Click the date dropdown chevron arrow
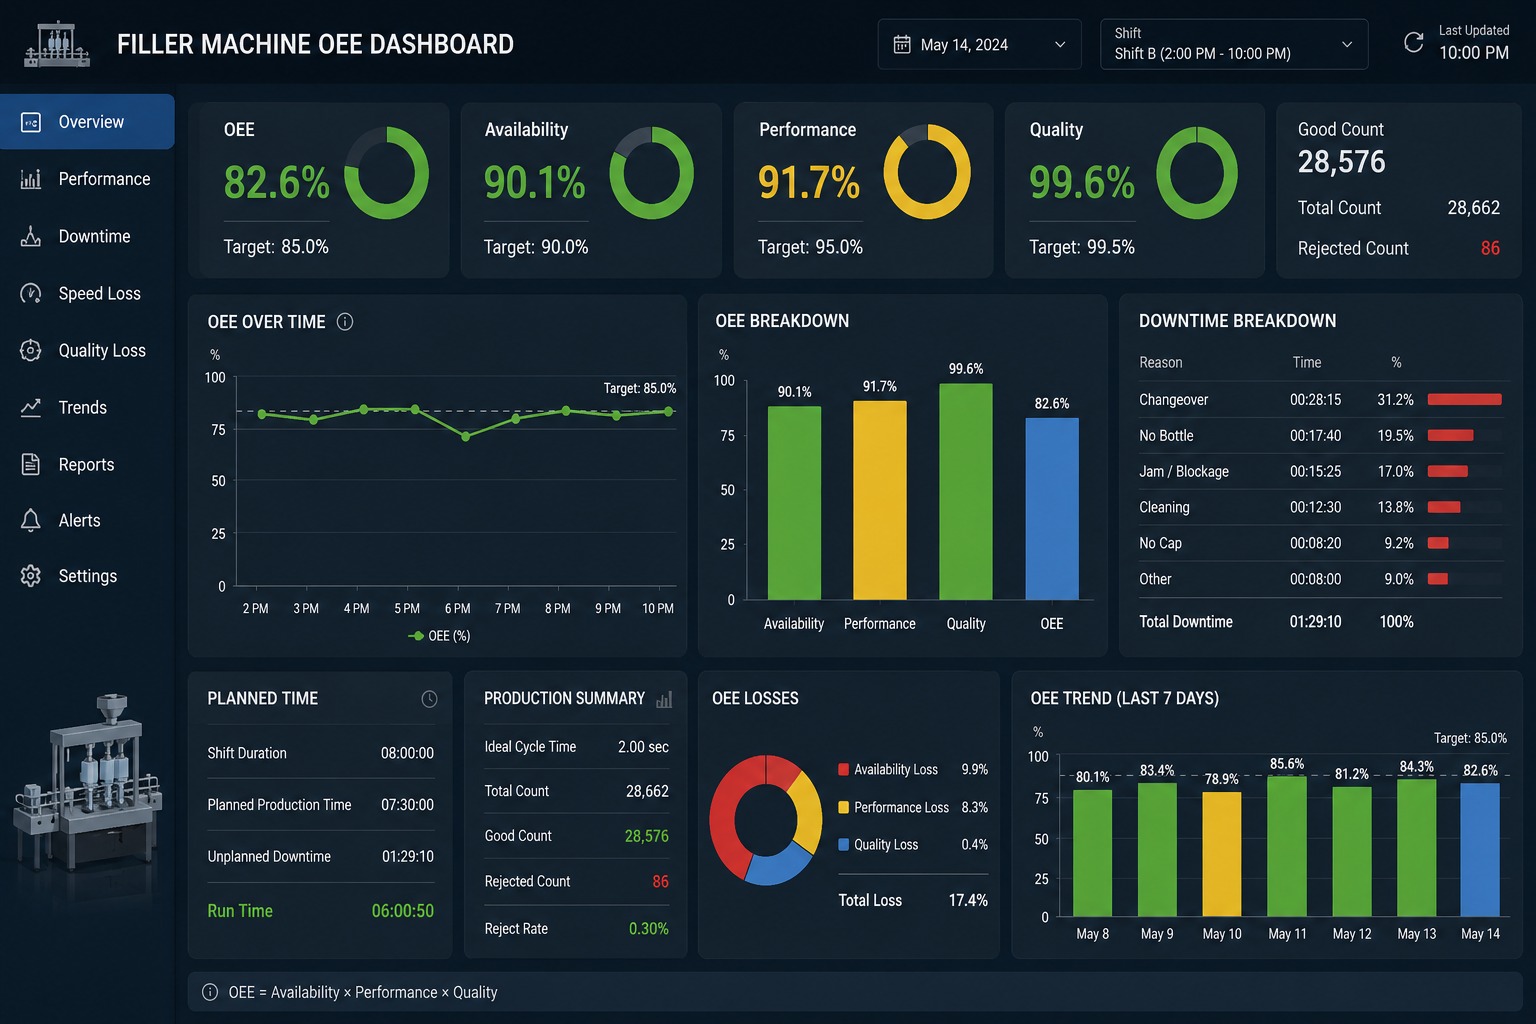 (1060, 45)
